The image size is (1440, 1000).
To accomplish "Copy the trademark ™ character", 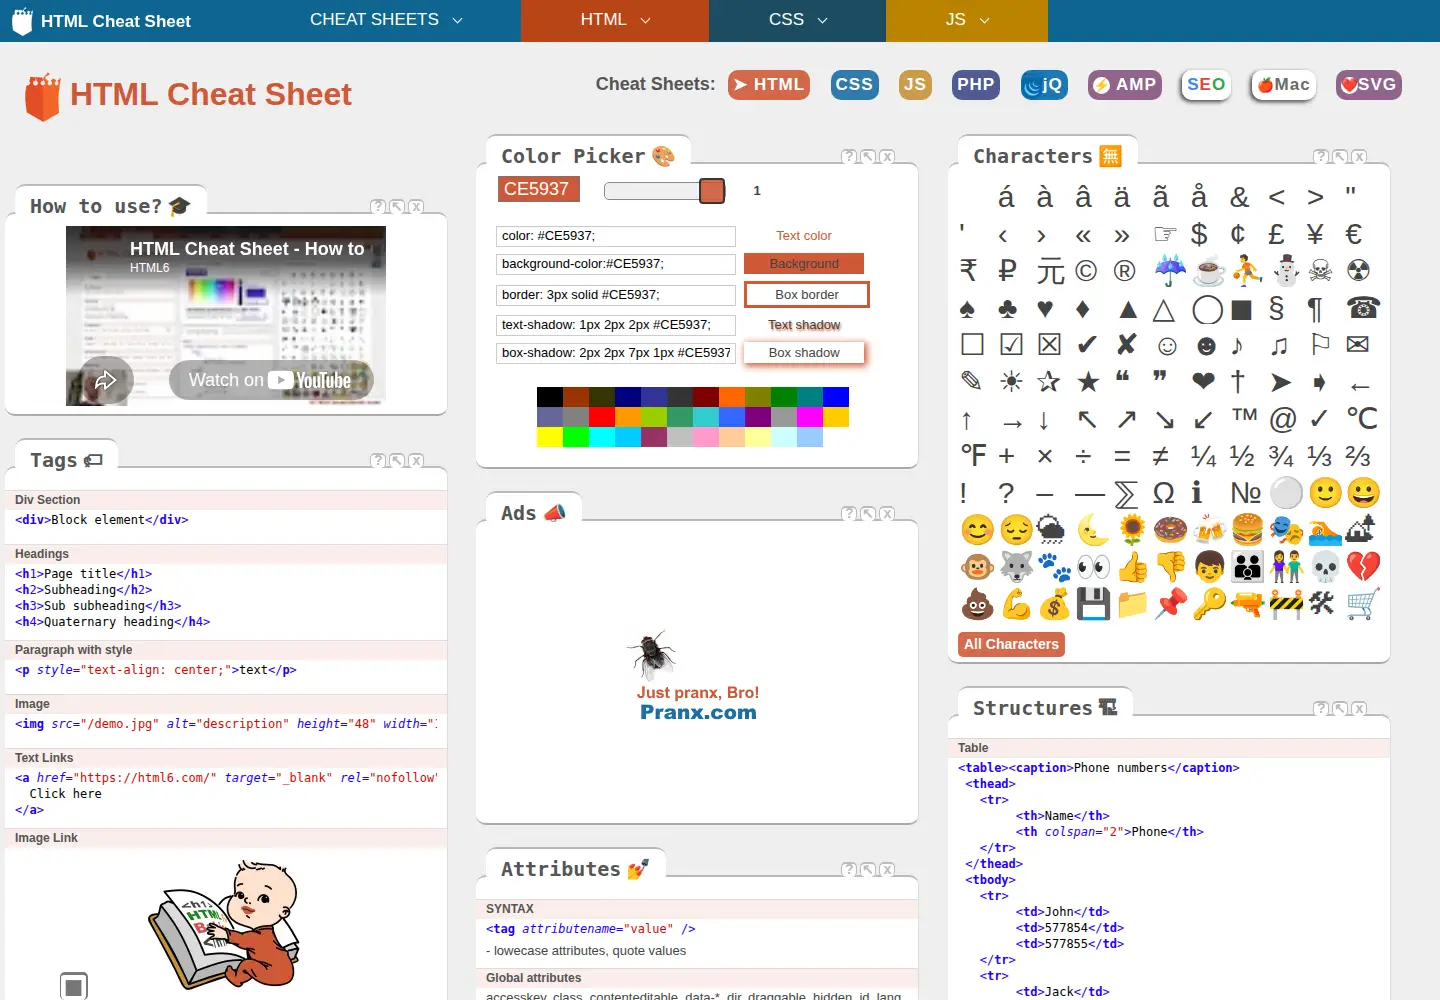I will tap(1244, 415).
